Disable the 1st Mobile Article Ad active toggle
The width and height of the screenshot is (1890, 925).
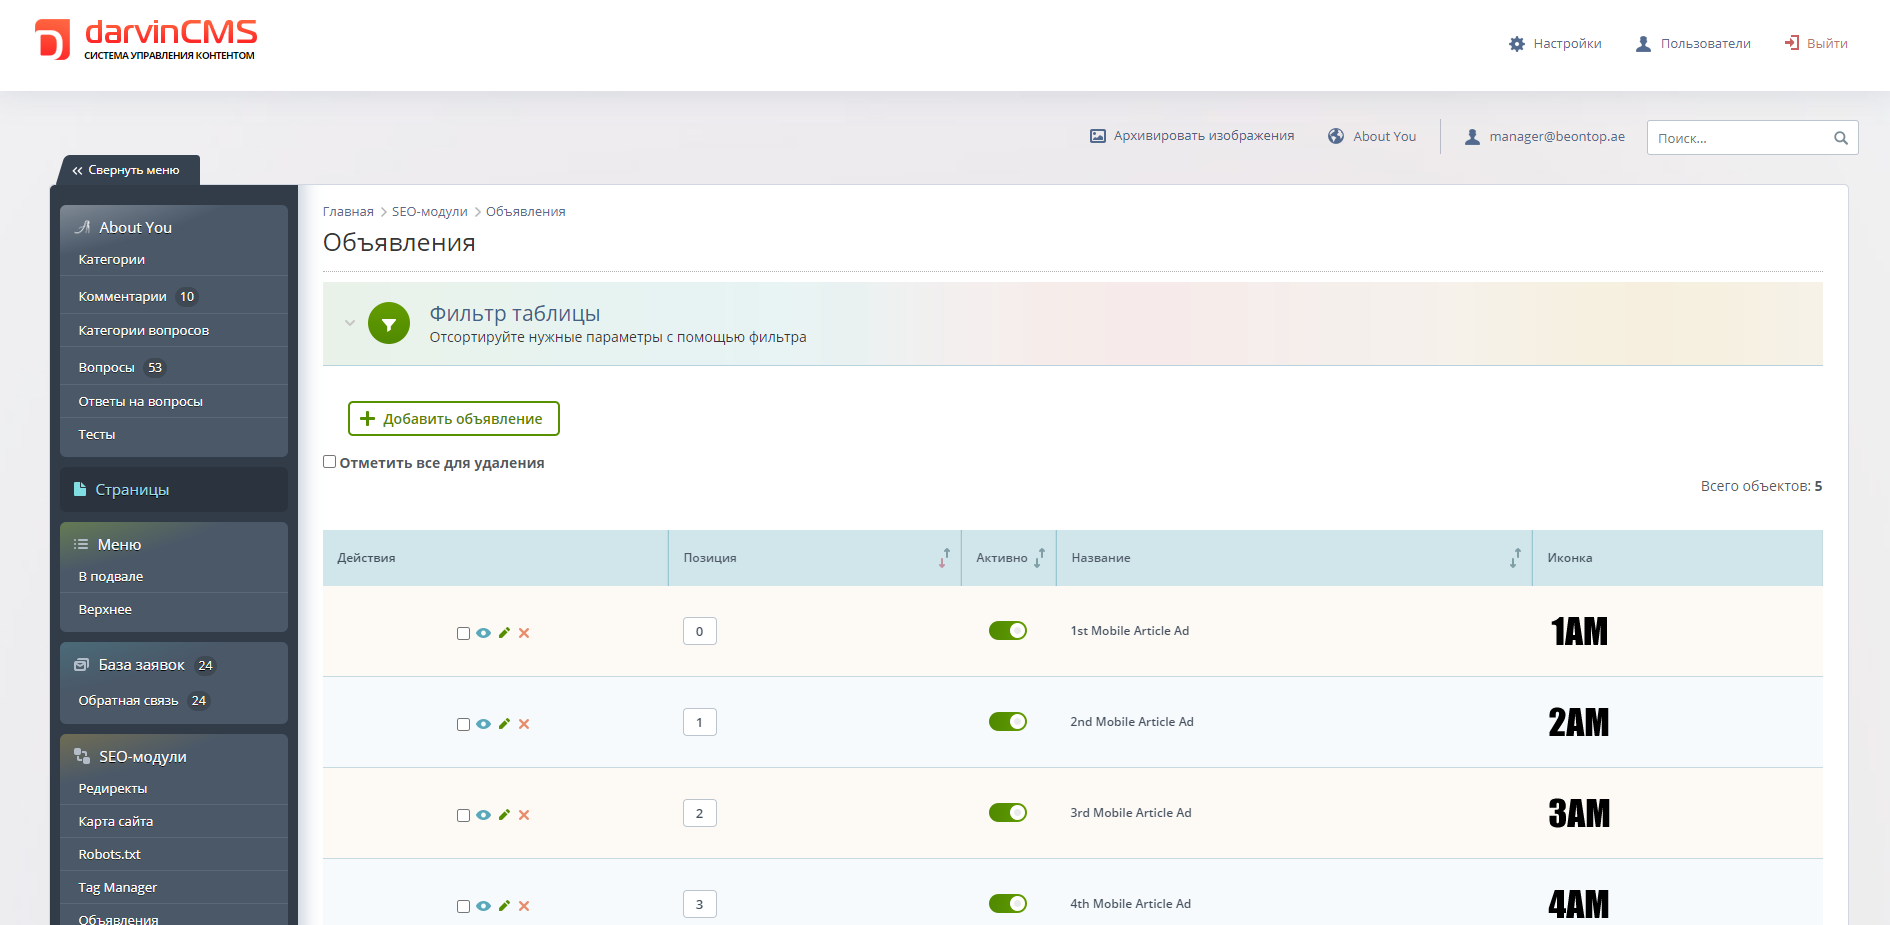[x=1007, y=631]
